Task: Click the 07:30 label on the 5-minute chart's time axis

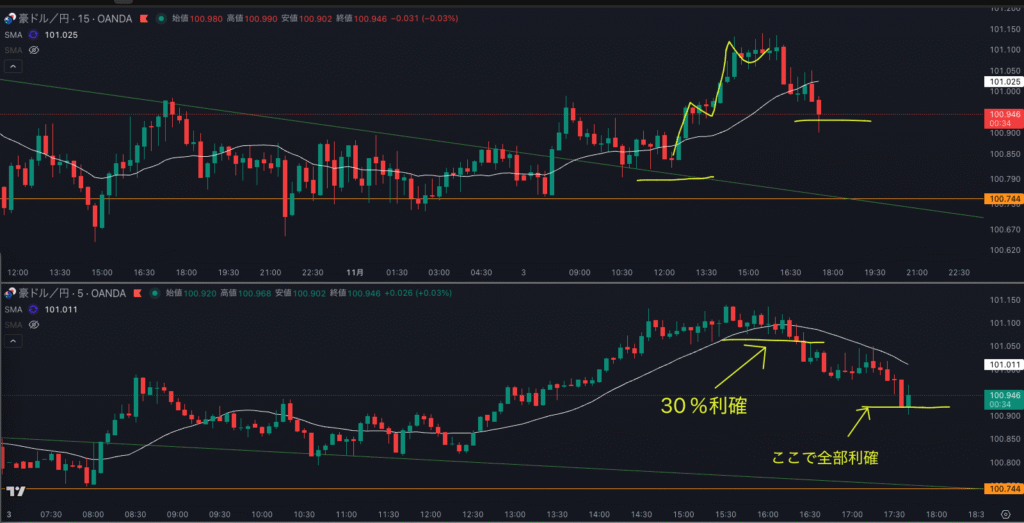Action: 51,514
